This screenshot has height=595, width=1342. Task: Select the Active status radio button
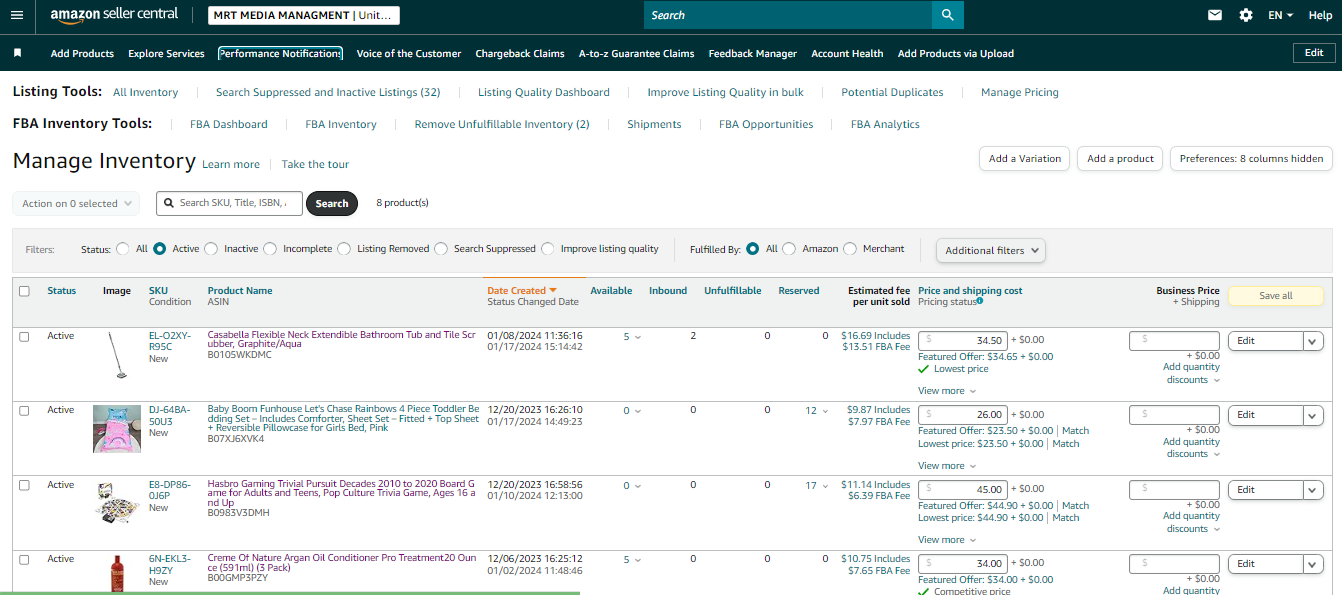159,249
